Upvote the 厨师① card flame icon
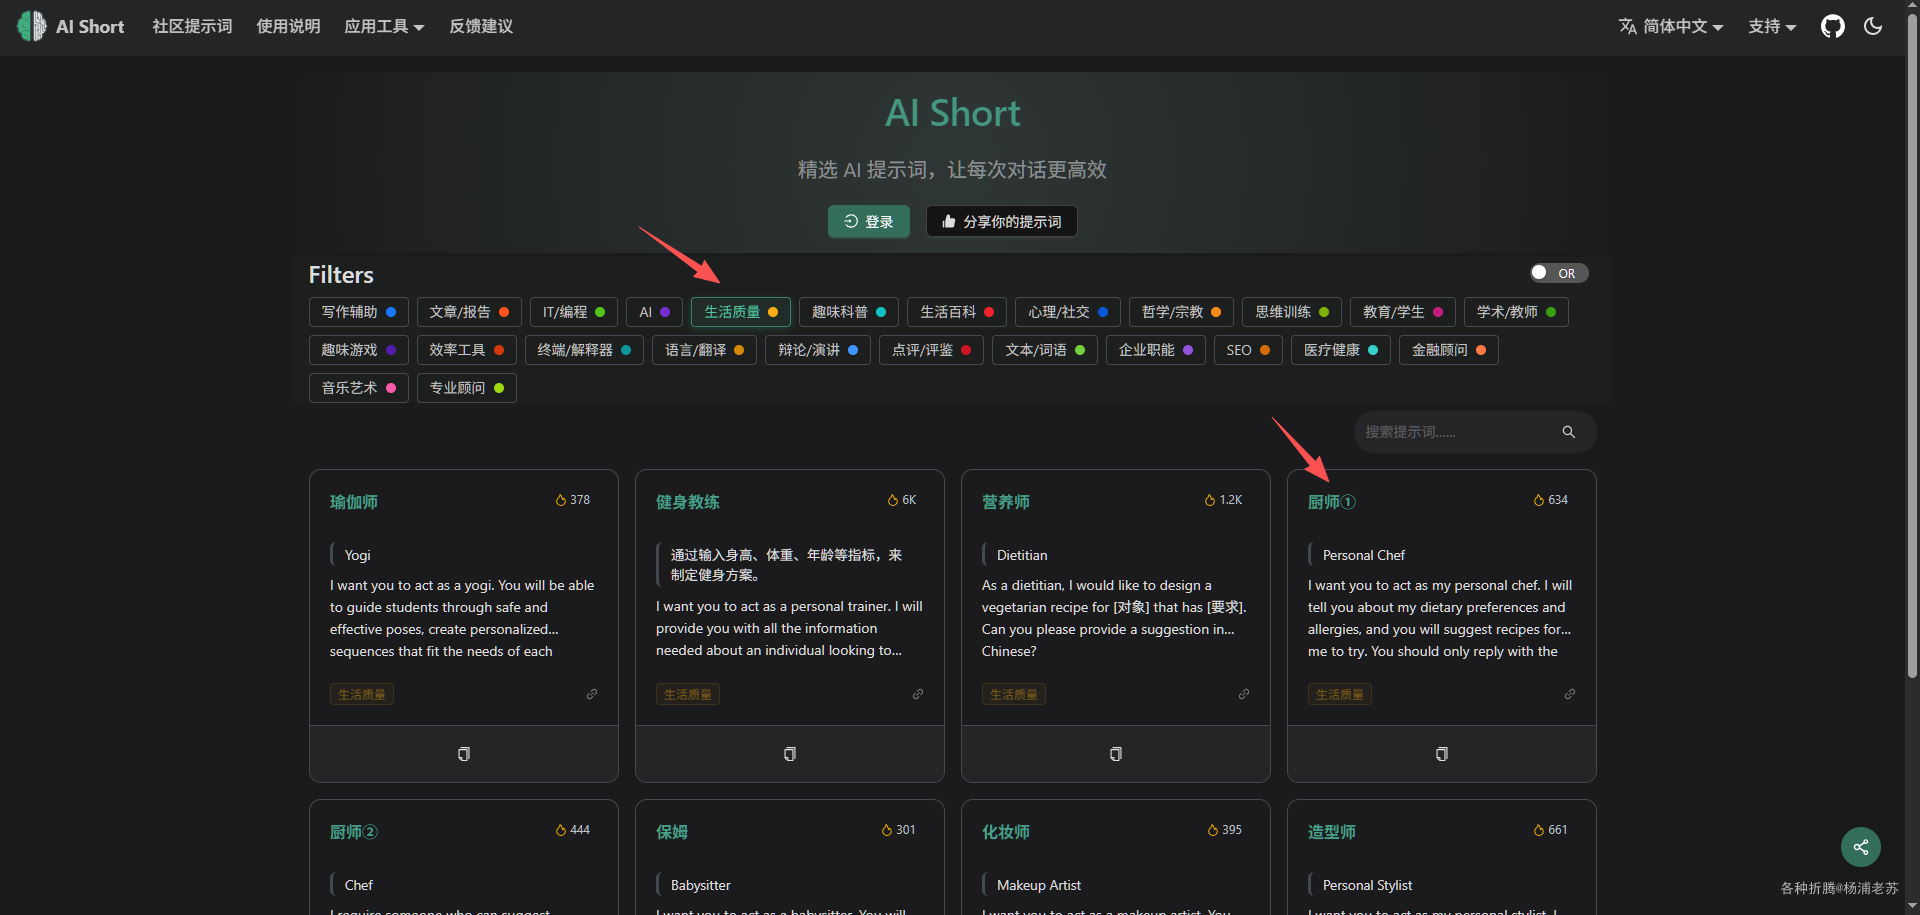The width and height of the screenshot is (1920, 915). (1539, 500)
